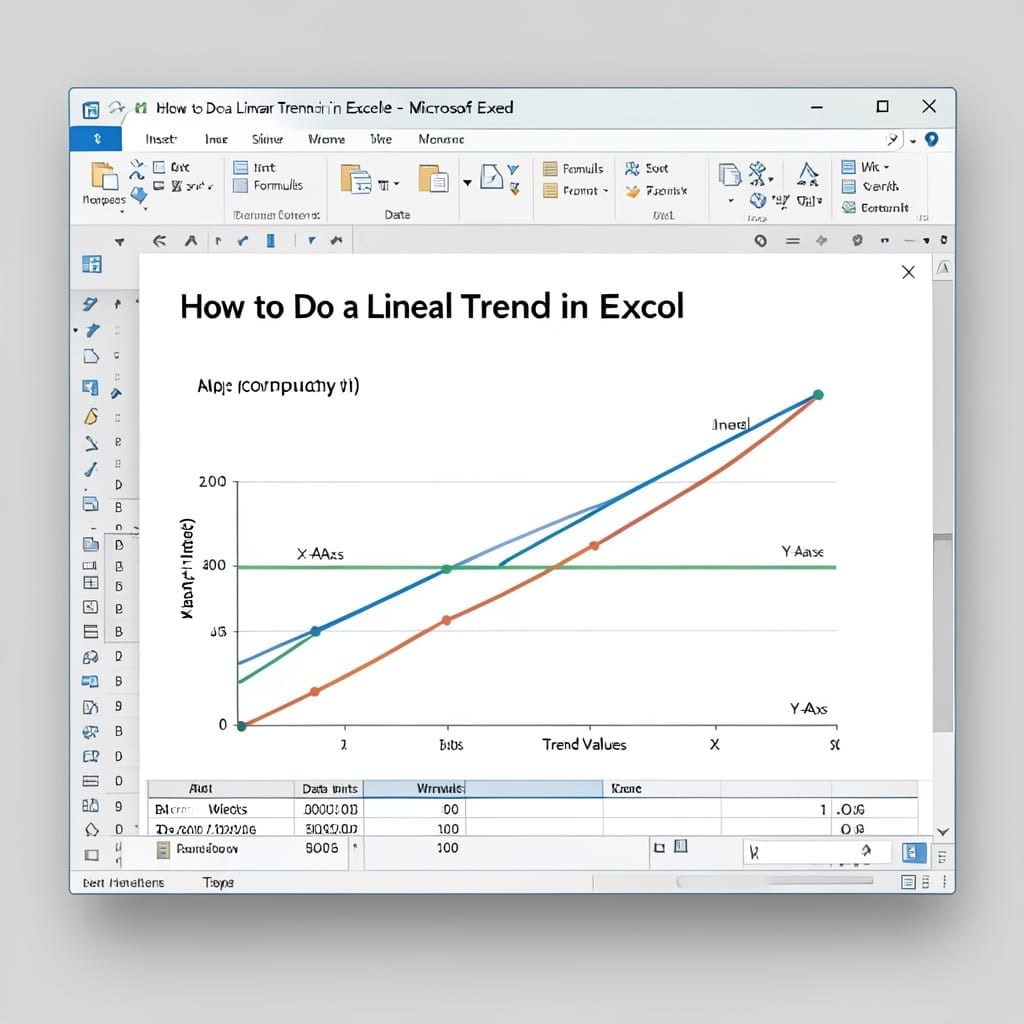Click the 'Famulls' button in ribbon
Image resolution: width=1024 pixels, height=1024 pixels.
pyautogui.click(x=573, y=169)
